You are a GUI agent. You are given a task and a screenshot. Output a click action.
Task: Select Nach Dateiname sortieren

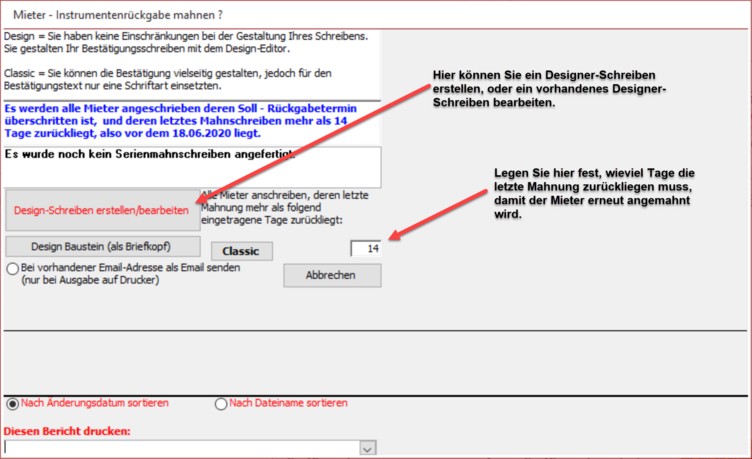(x=221, y=403)
